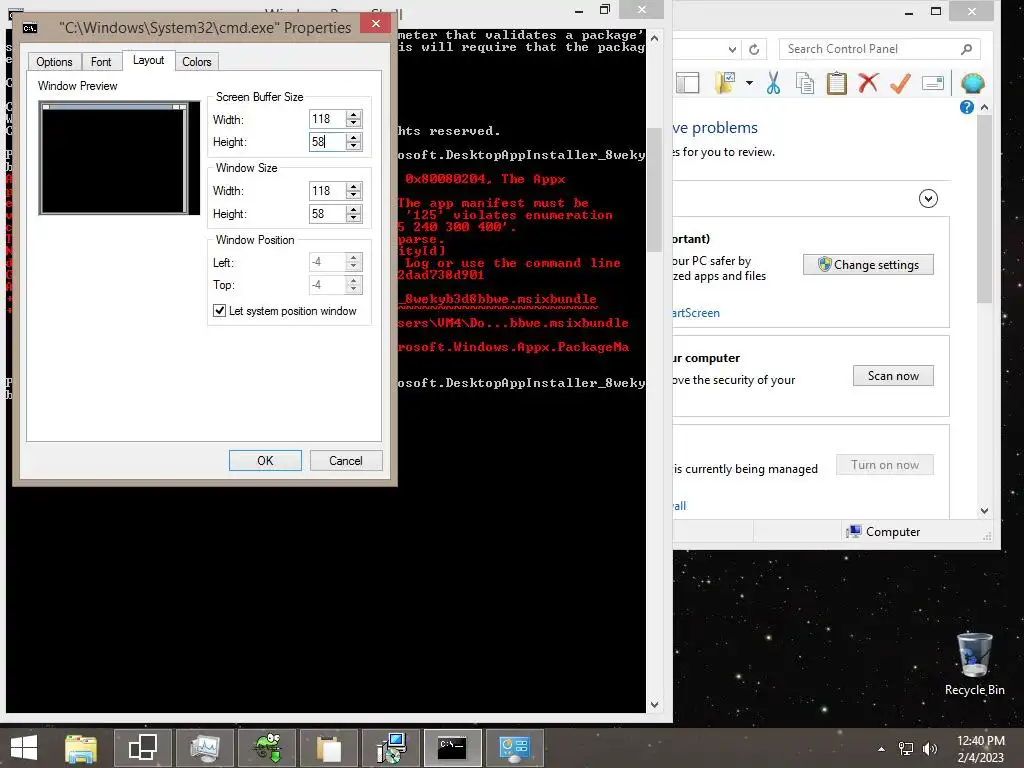Screen dimensions: 1024x768
Task: Click Change settings button
Action: click(x=868, y=264)
